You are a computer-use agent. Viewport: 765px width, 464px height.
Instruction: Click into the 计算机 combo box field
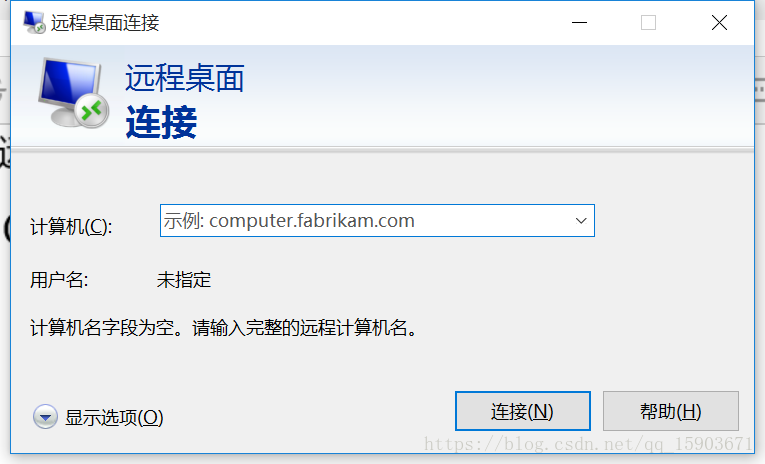click(377, 221)
